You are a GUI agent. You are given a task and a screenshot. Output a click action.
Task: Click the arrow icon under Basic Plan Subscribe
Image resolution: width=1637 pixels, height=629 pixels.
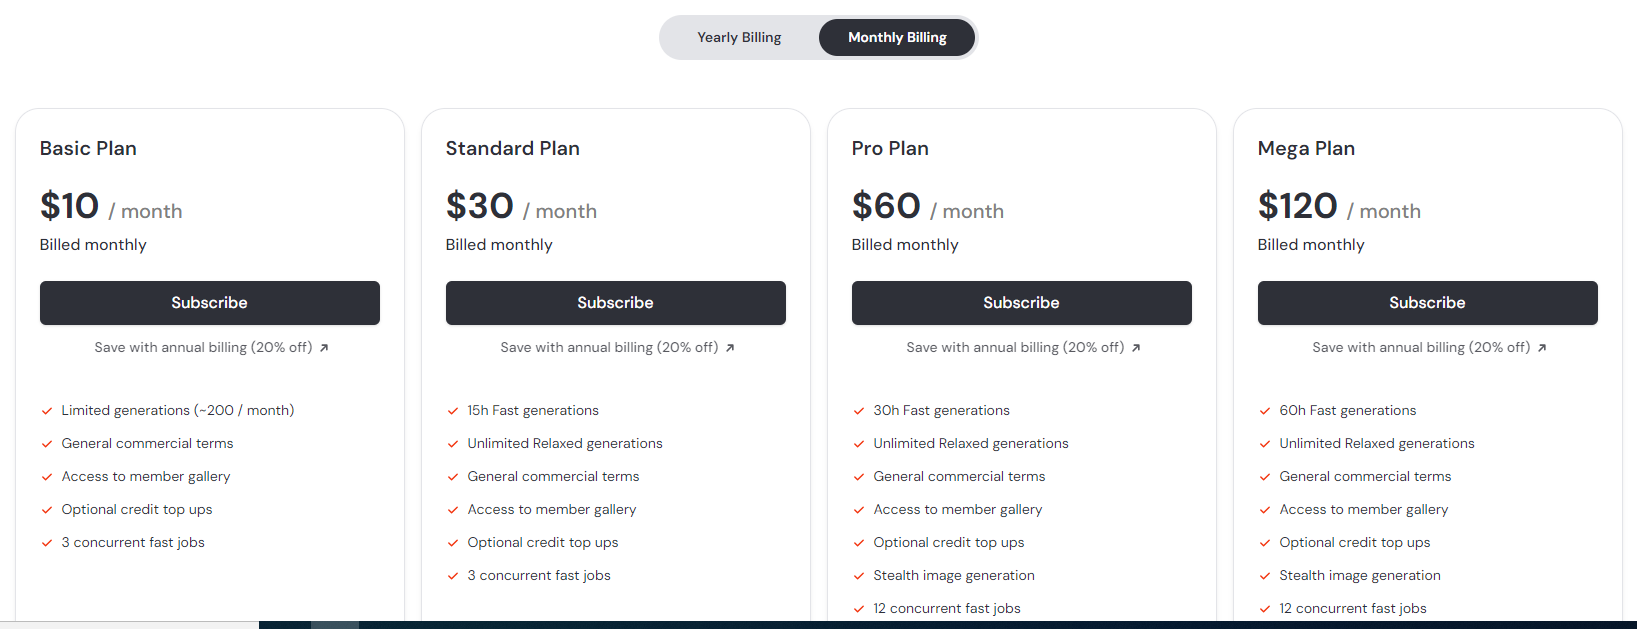pos(324,348)
